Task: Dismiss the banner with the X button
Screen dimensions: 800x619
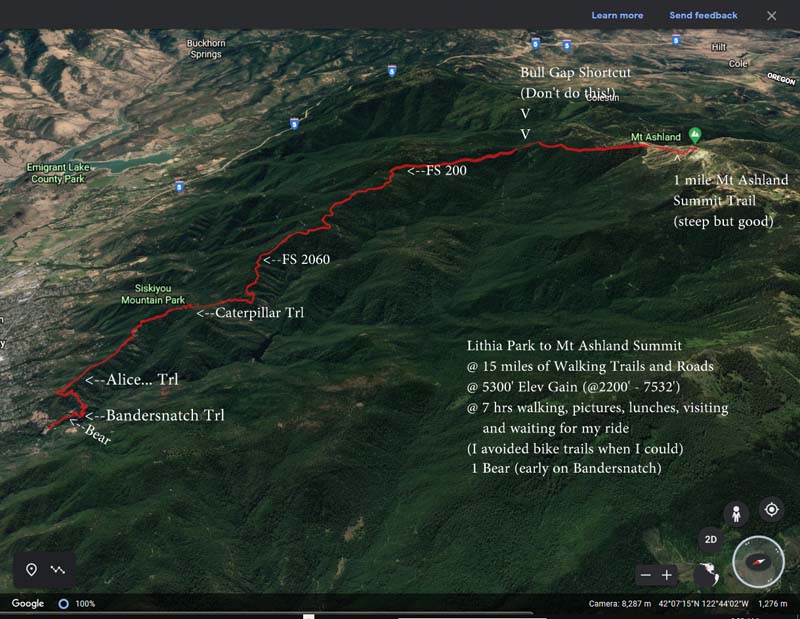Action: [x=771, y=16]
